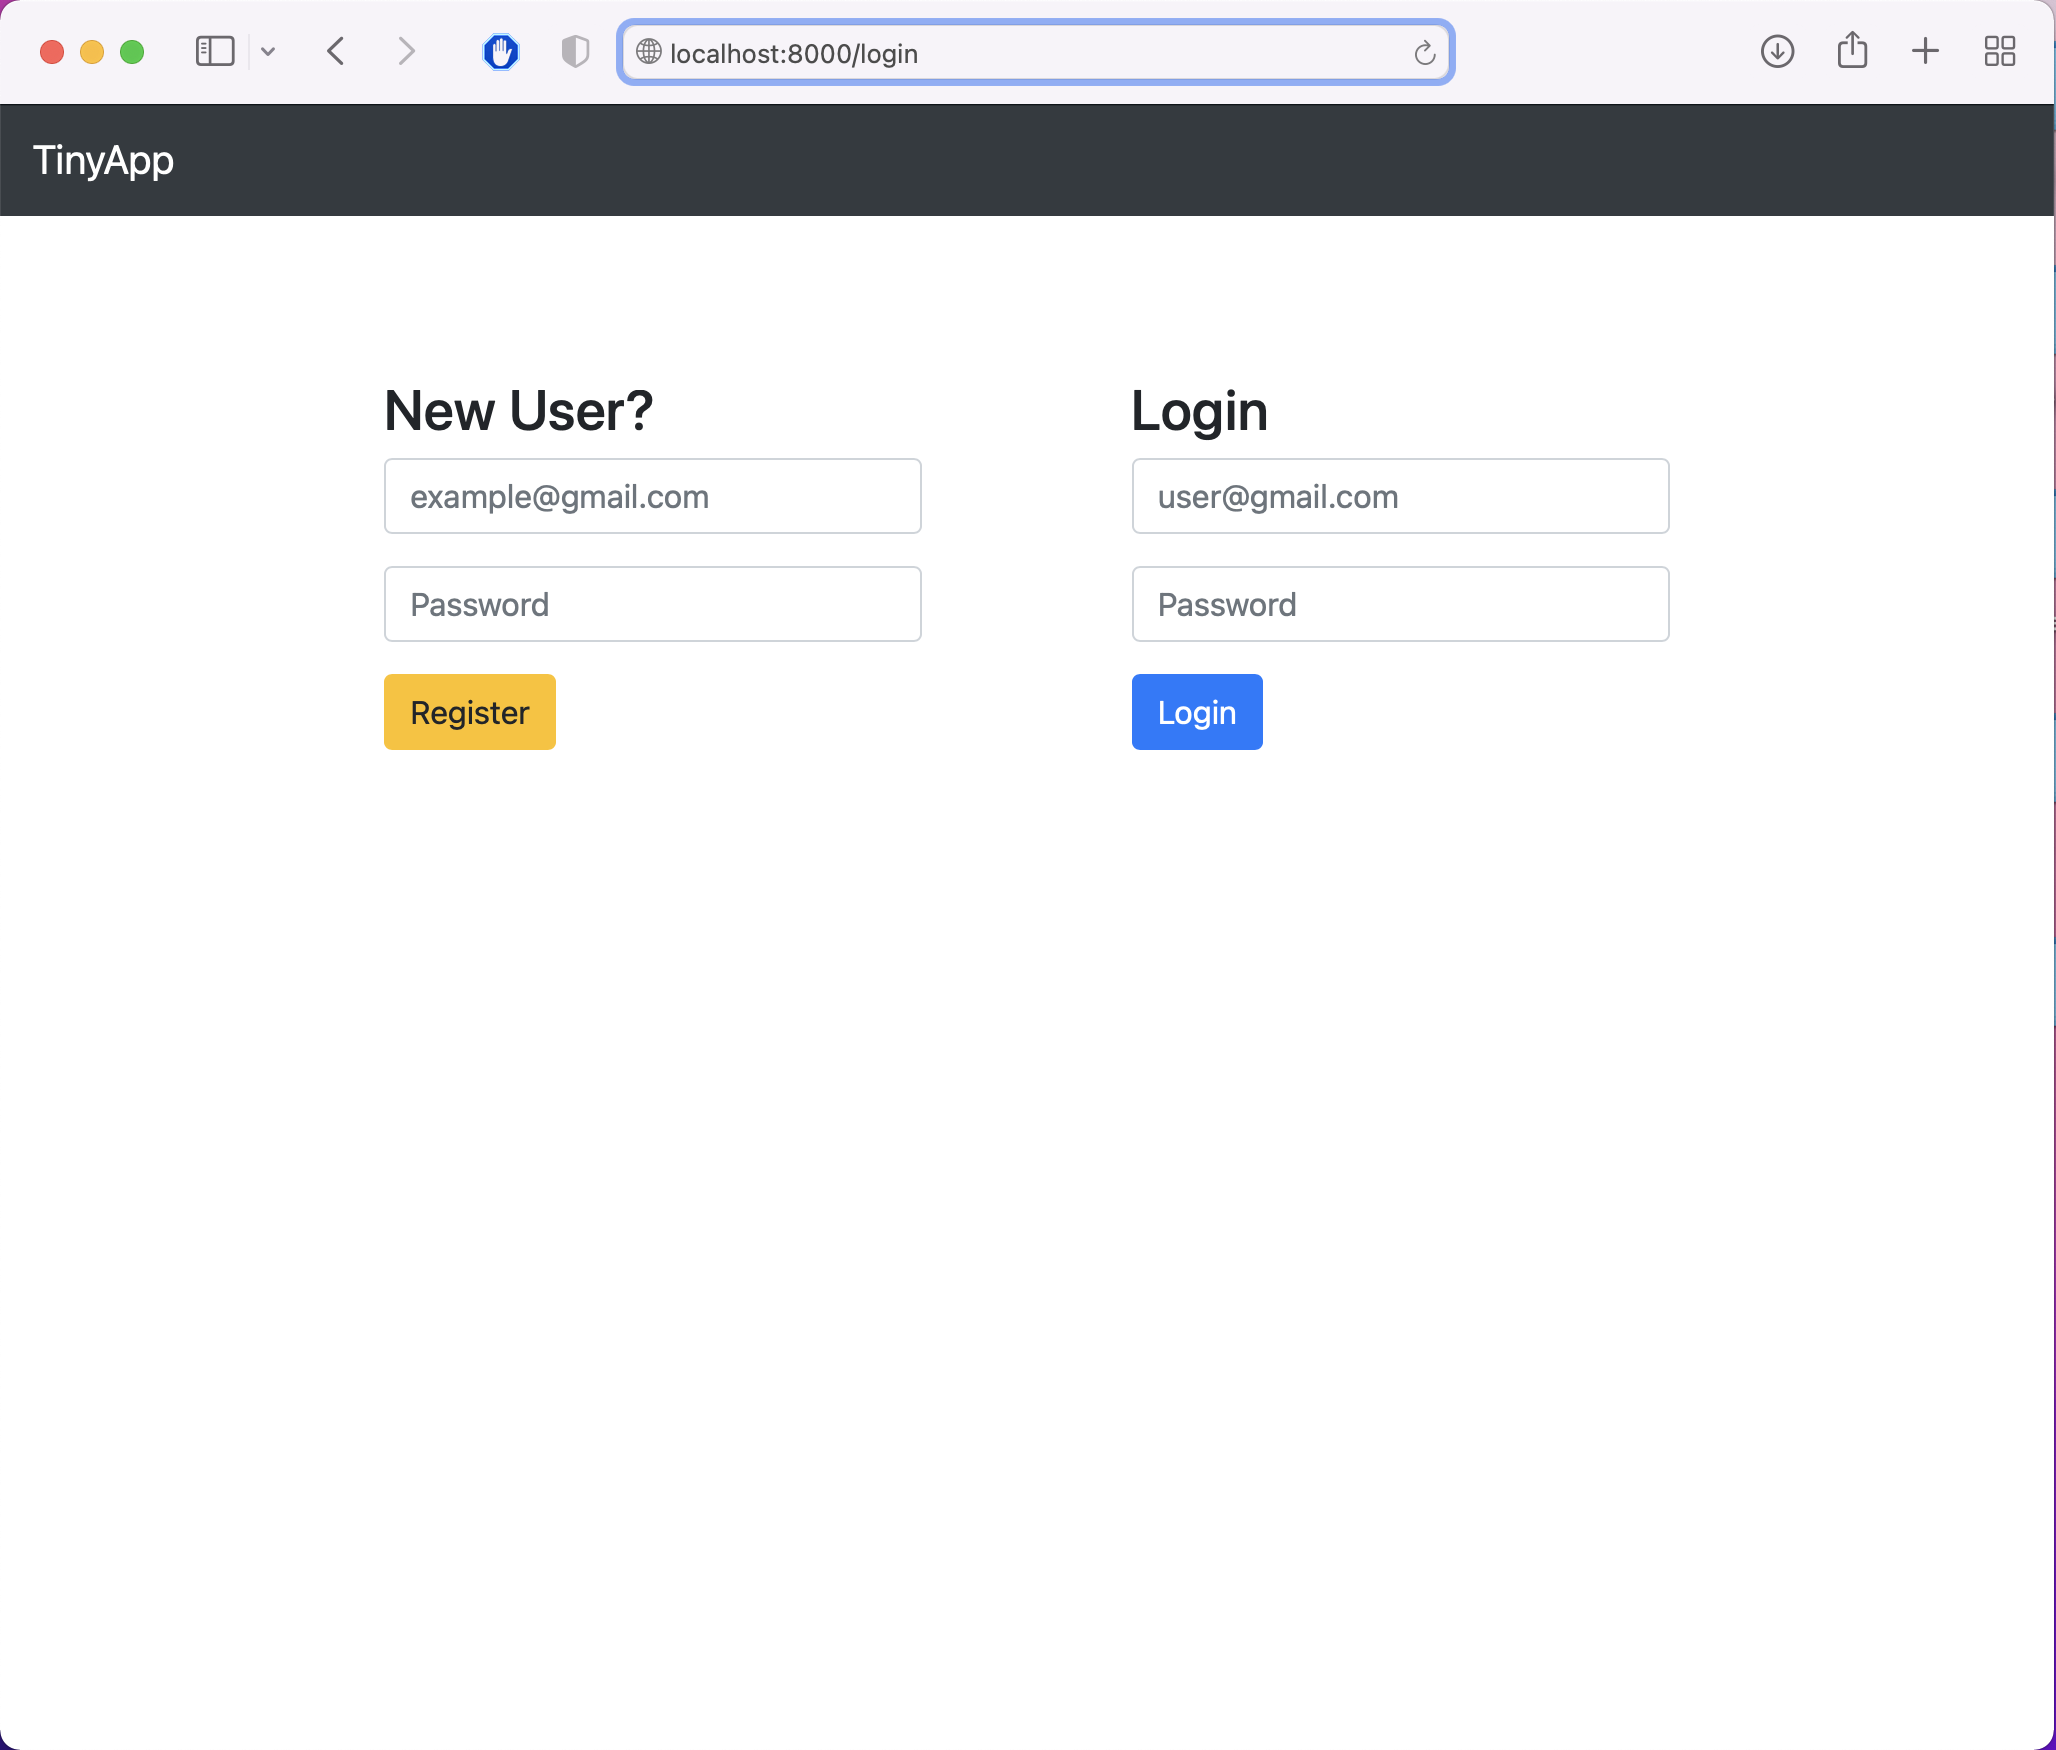The width and height of the screenshot is (2056, 1750).
Task: Click the globe icon in the address bar
Action: (x=649, y=52)
